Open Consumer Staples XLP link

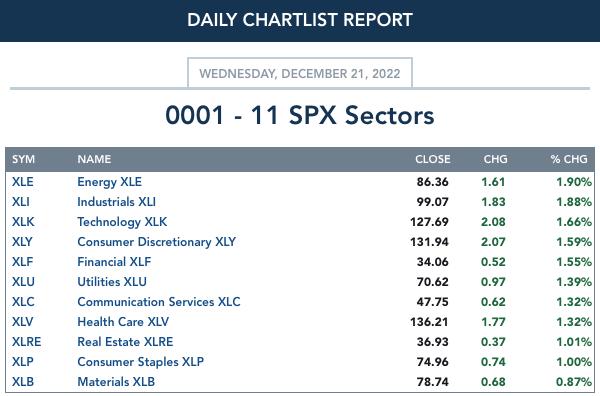pos(140,362)
